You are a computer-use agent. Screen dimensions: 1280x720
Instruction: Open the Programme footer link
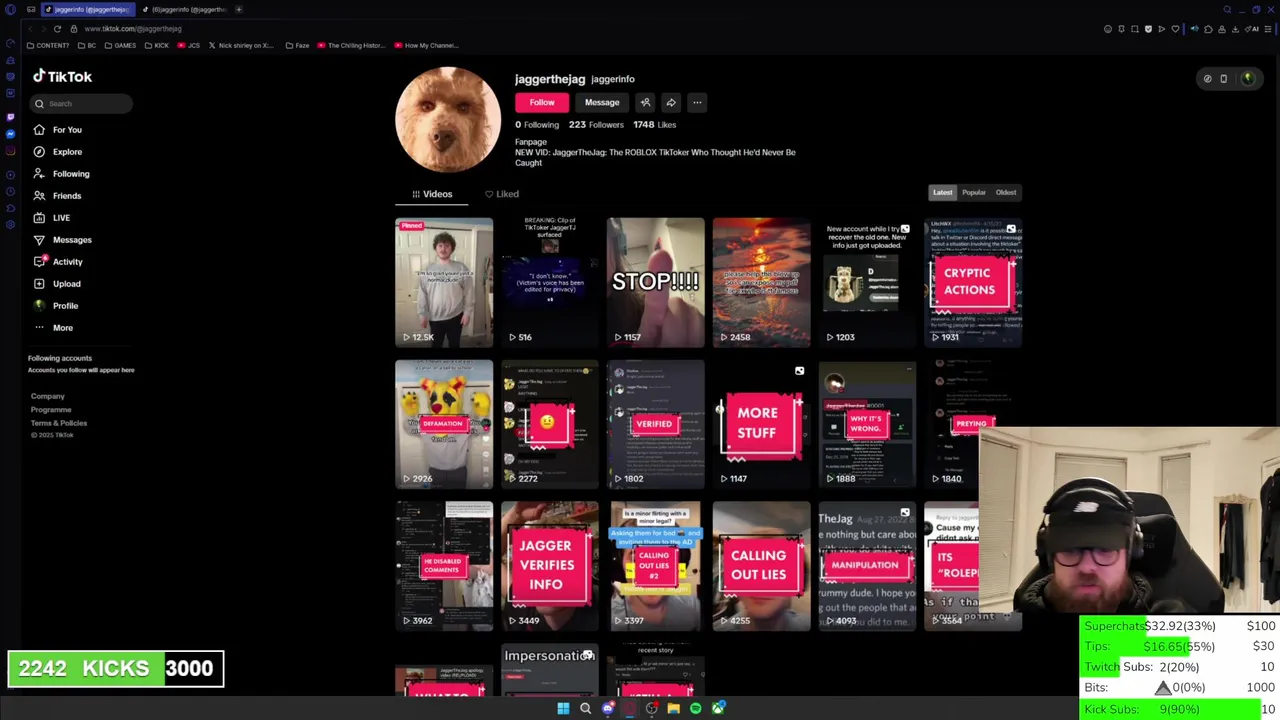coord(51,410)
